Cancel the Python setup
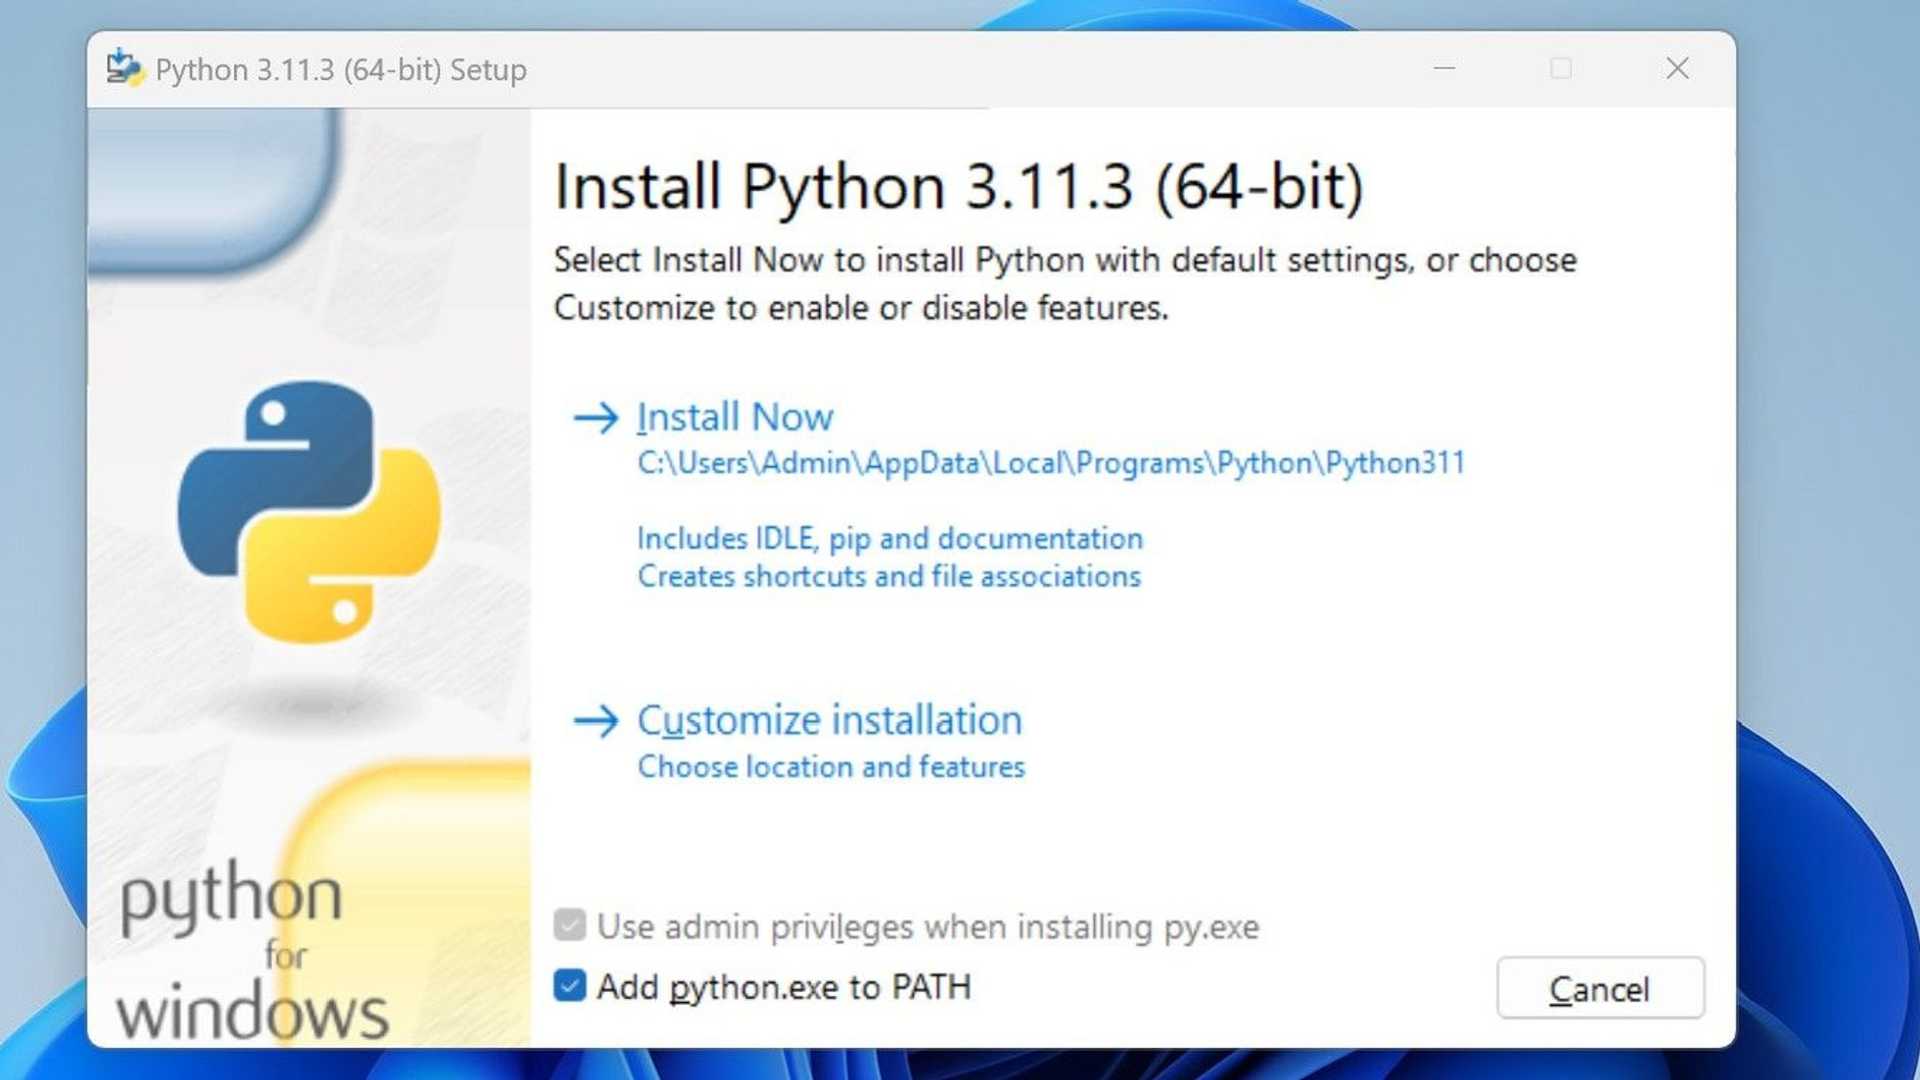The image size is (1920, 1080). tap(1600, 988)
